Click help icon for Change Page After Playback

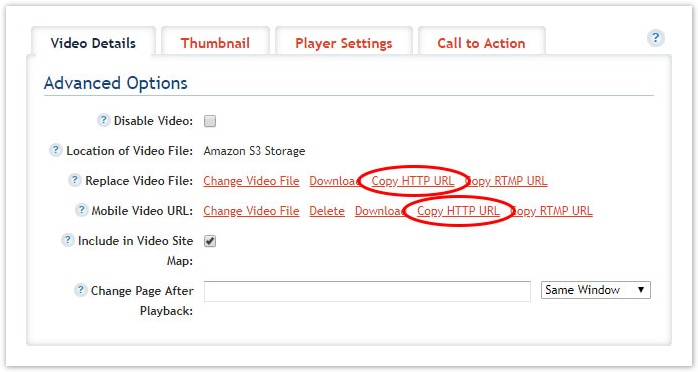coord(80,290)
